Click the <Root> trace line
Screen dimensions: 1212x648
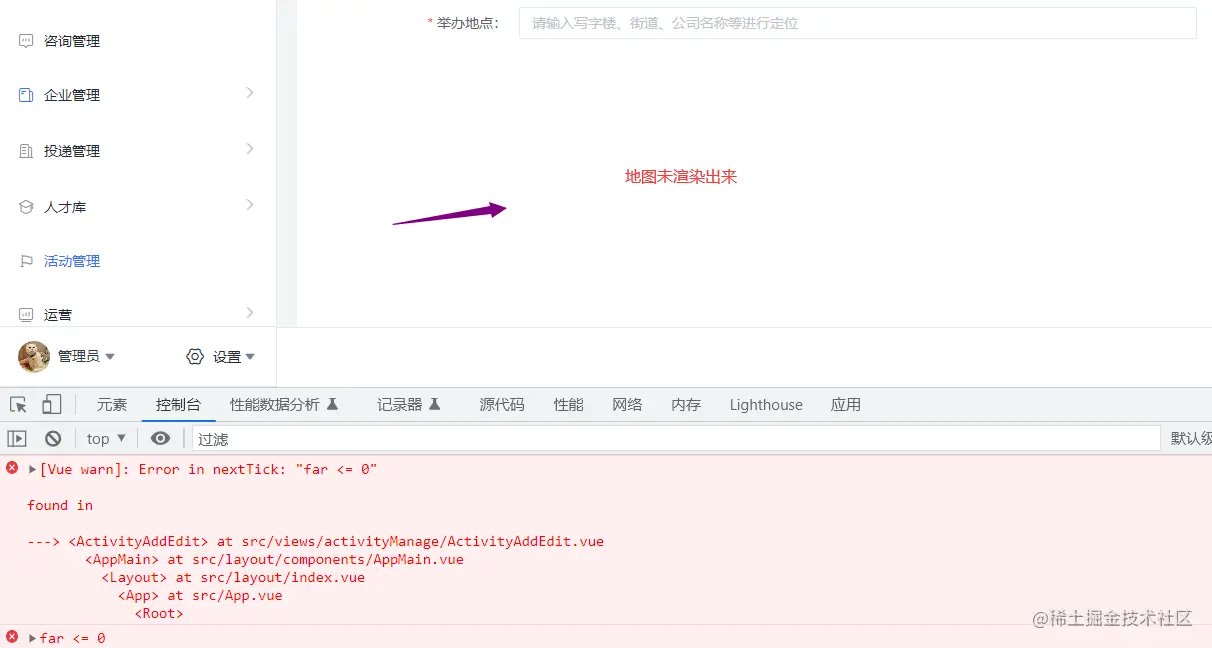tap(159, 613)
